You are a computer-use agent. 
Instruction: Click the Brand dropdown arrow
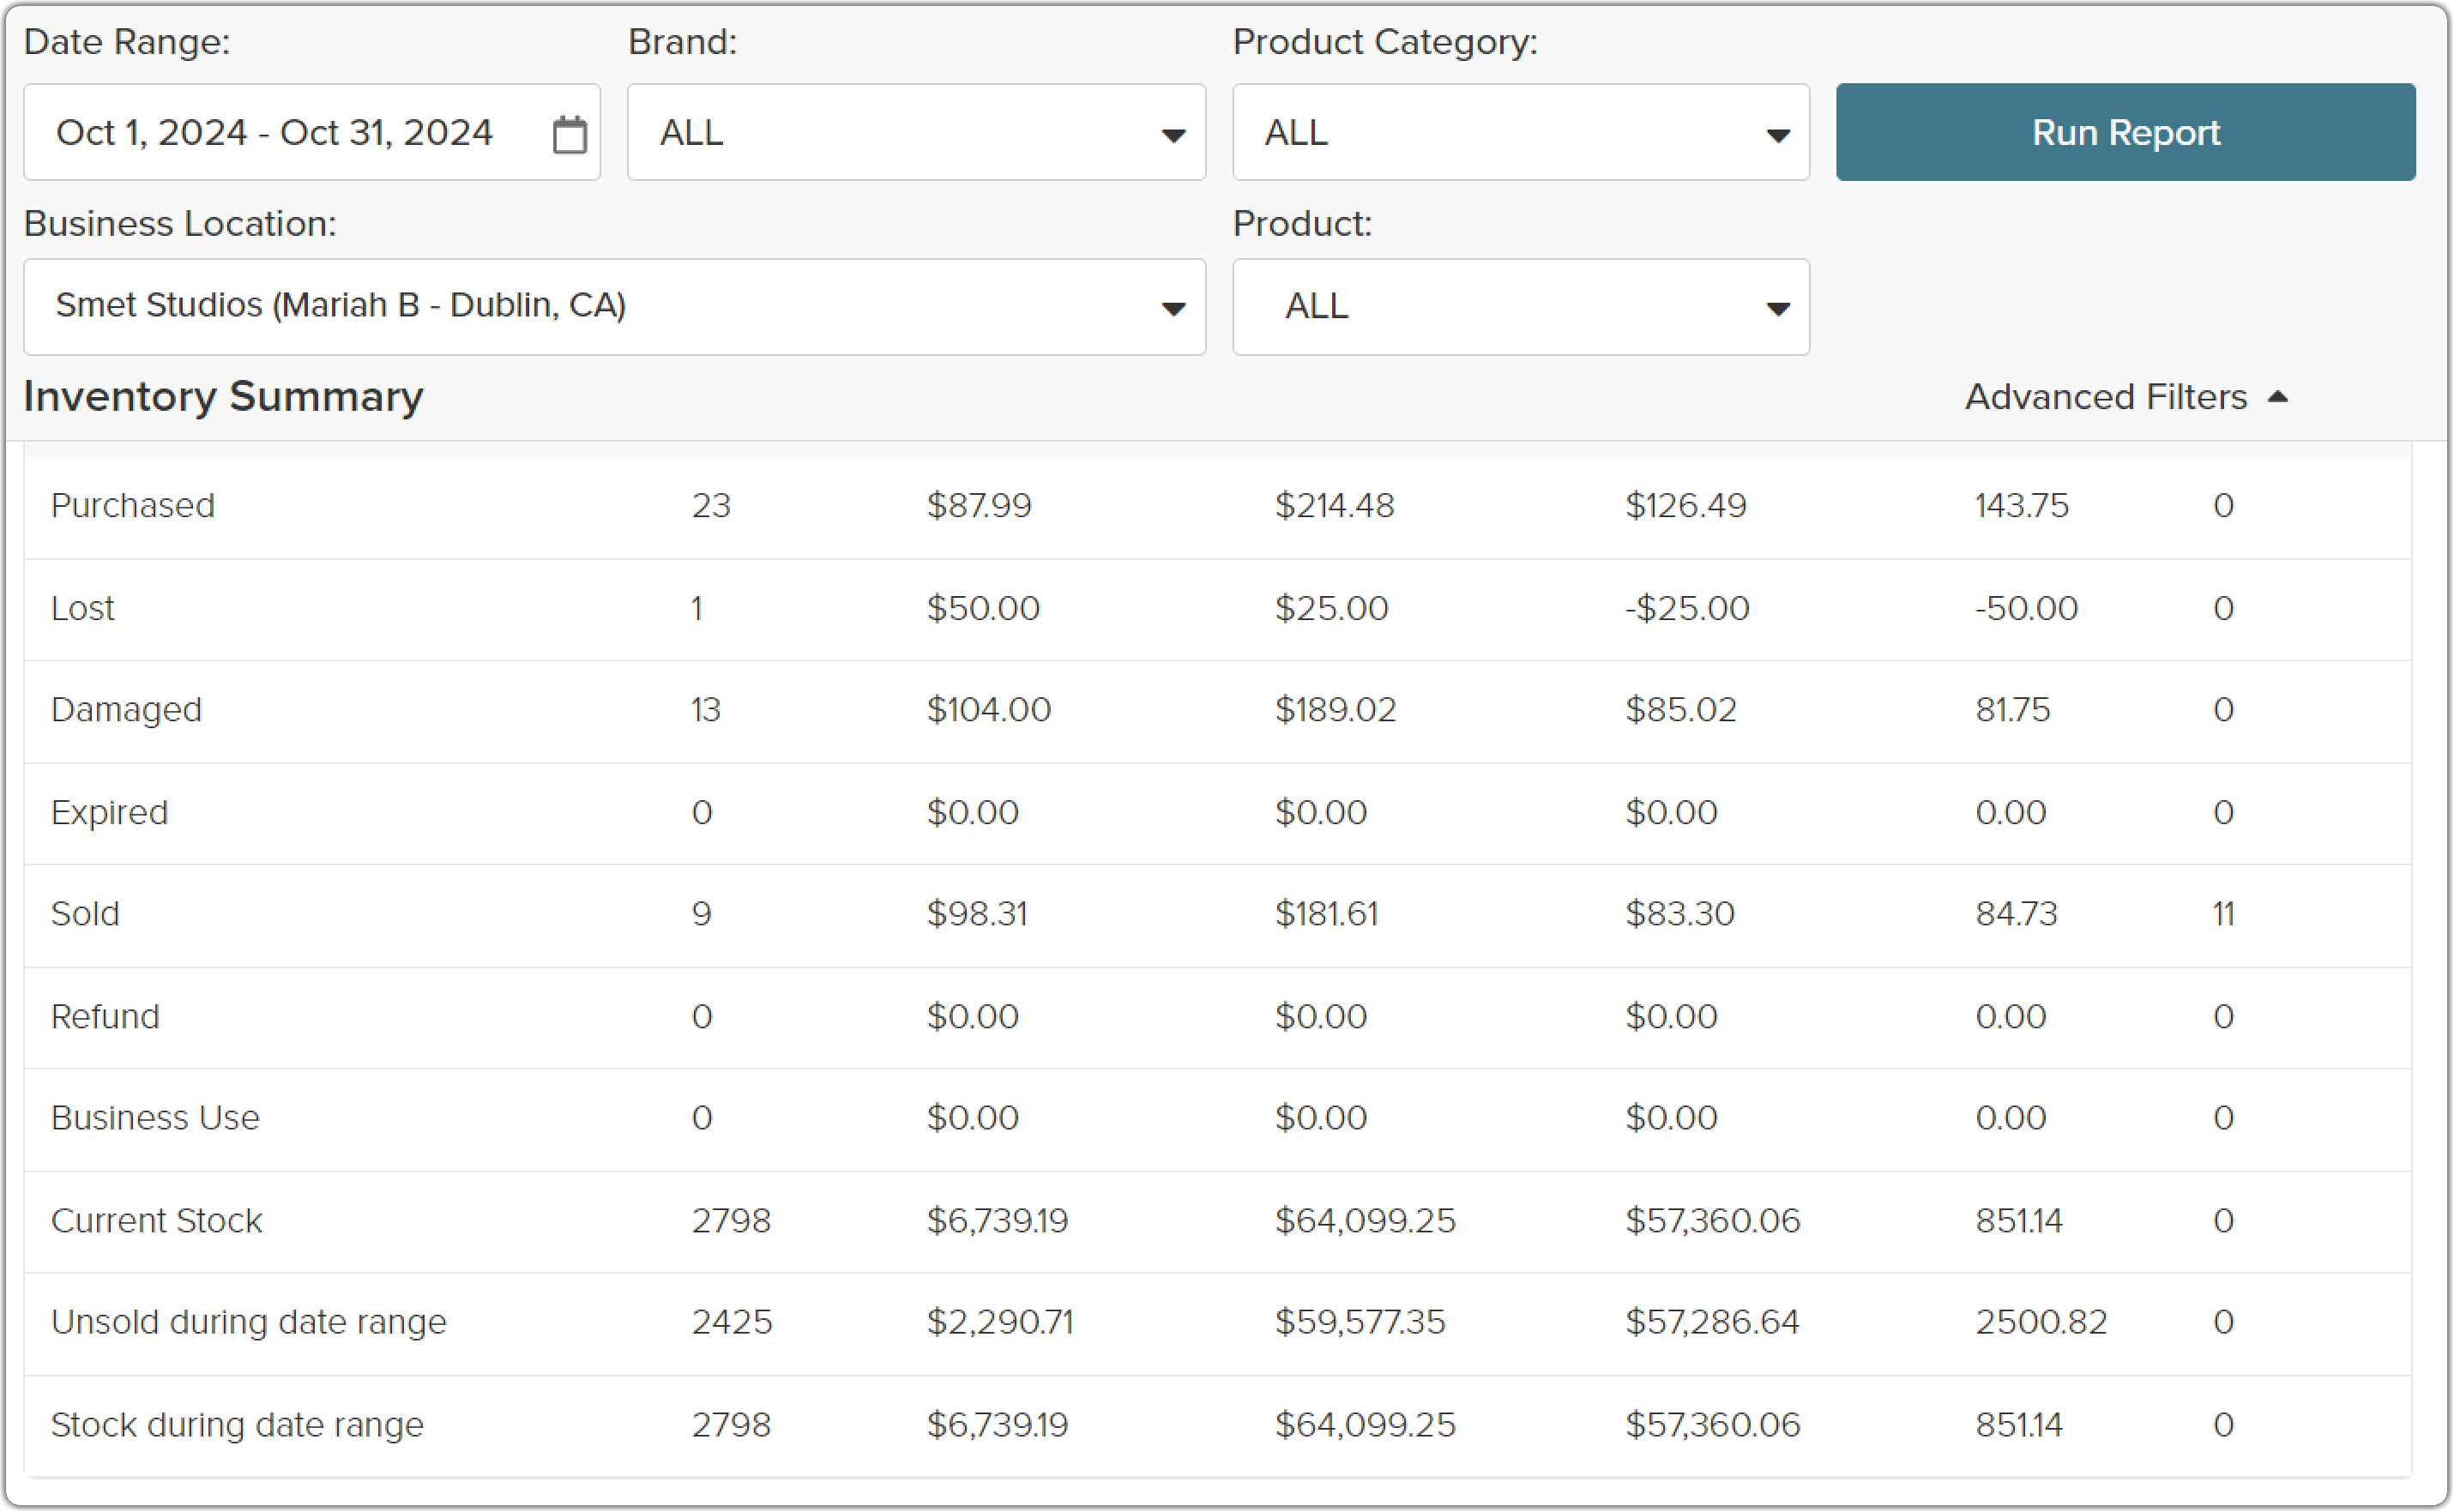pos(1173,135)
